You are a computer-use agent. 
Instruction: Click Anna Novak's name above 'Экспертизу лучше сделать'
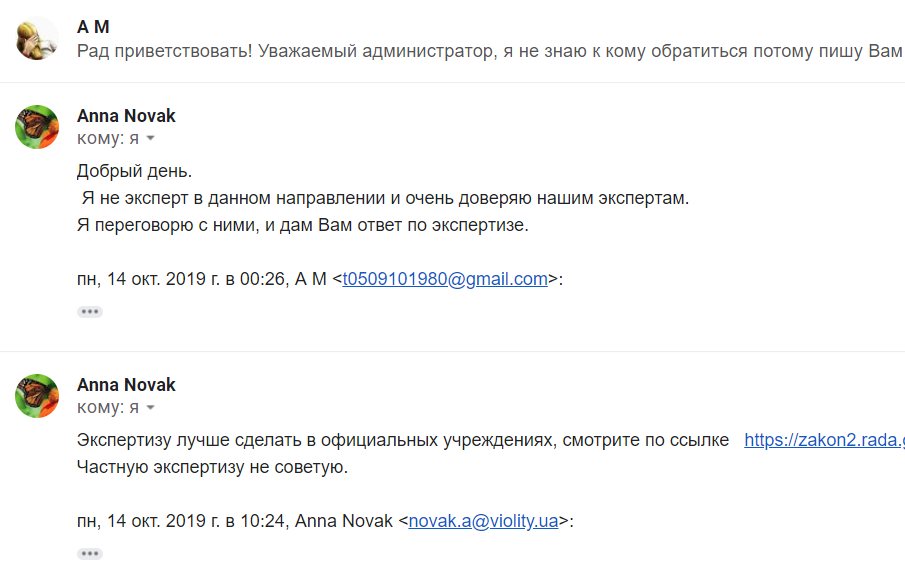pyautogui.click(x=126, y=385)
